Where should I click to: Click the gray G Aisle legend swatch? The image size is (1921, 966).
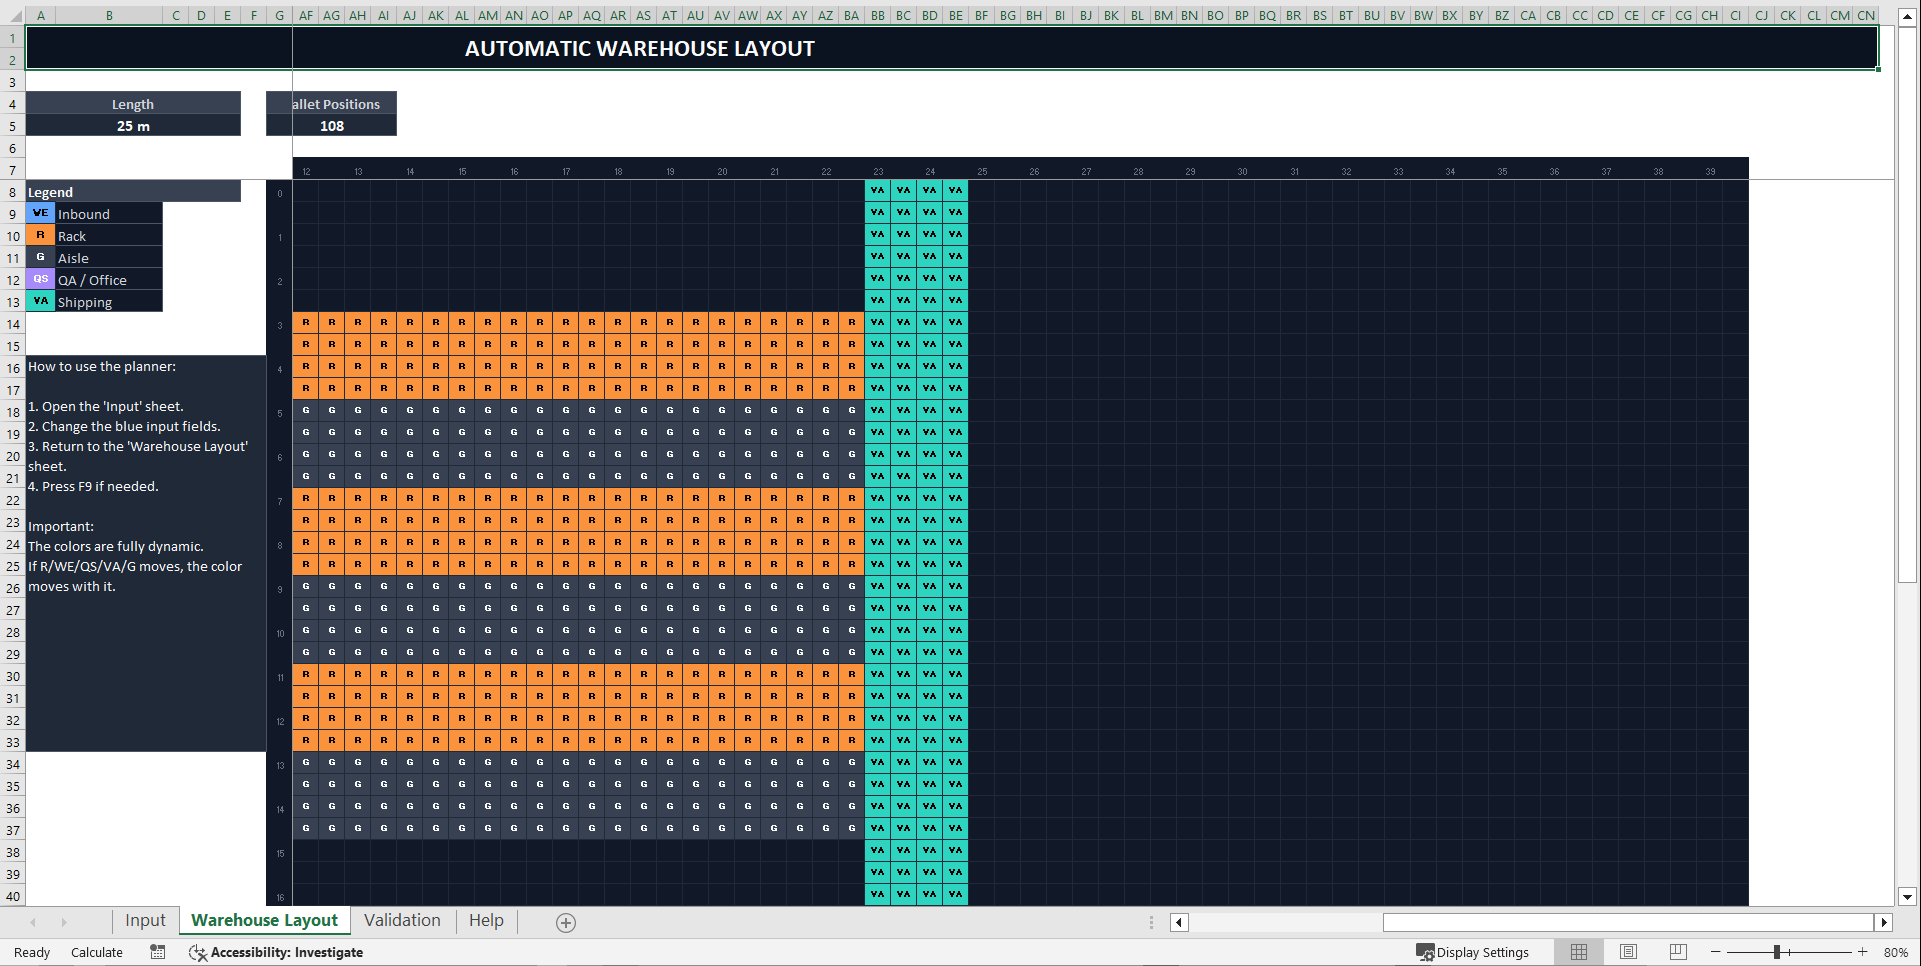click(40, 257)
